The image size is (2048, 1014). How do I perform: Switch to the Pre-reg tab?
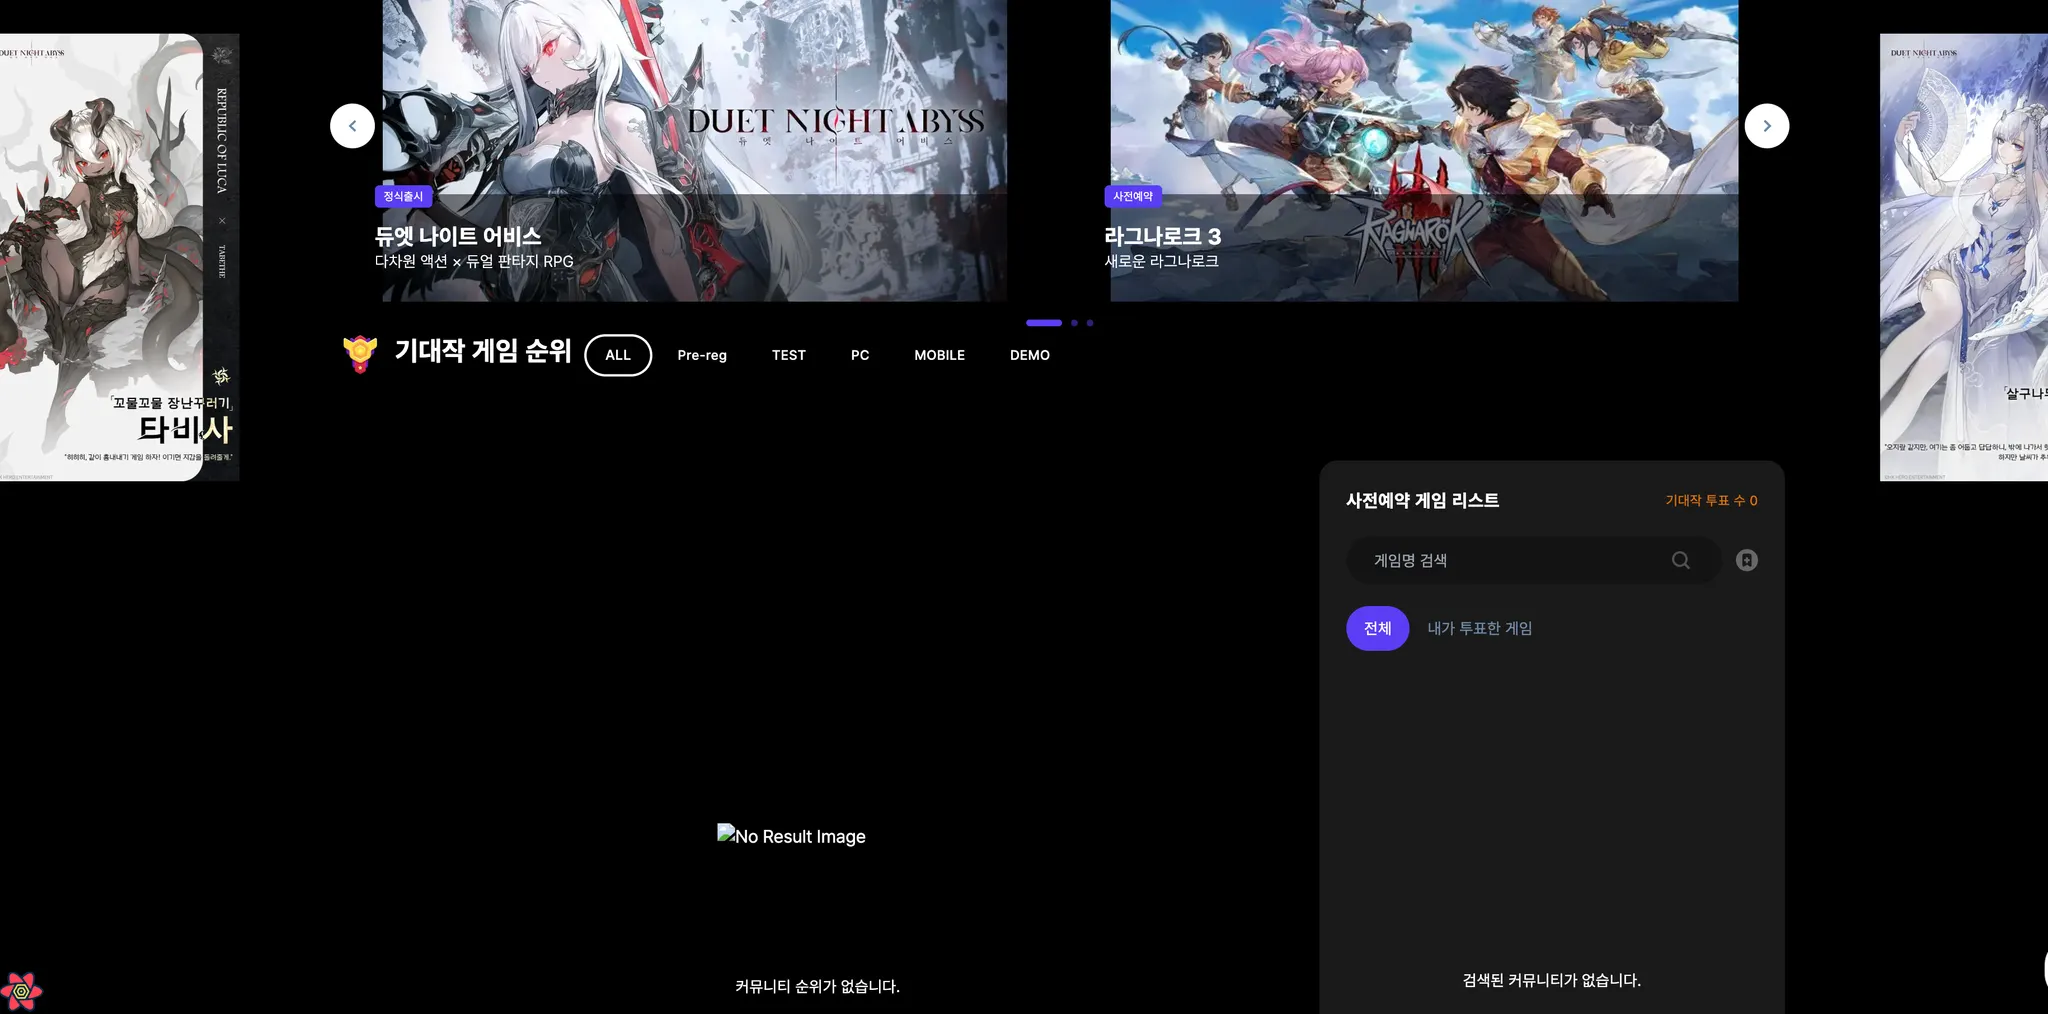[702, 355]
